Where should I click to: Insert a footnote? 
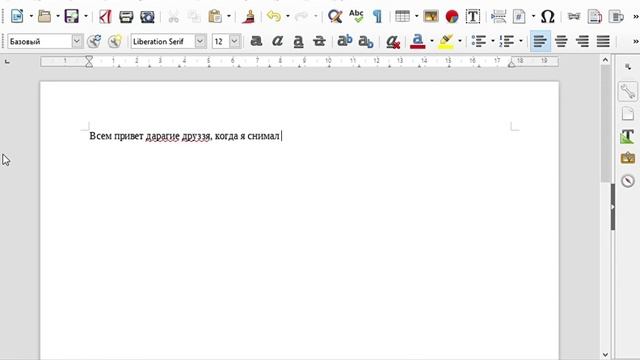[x=595, y=16]
